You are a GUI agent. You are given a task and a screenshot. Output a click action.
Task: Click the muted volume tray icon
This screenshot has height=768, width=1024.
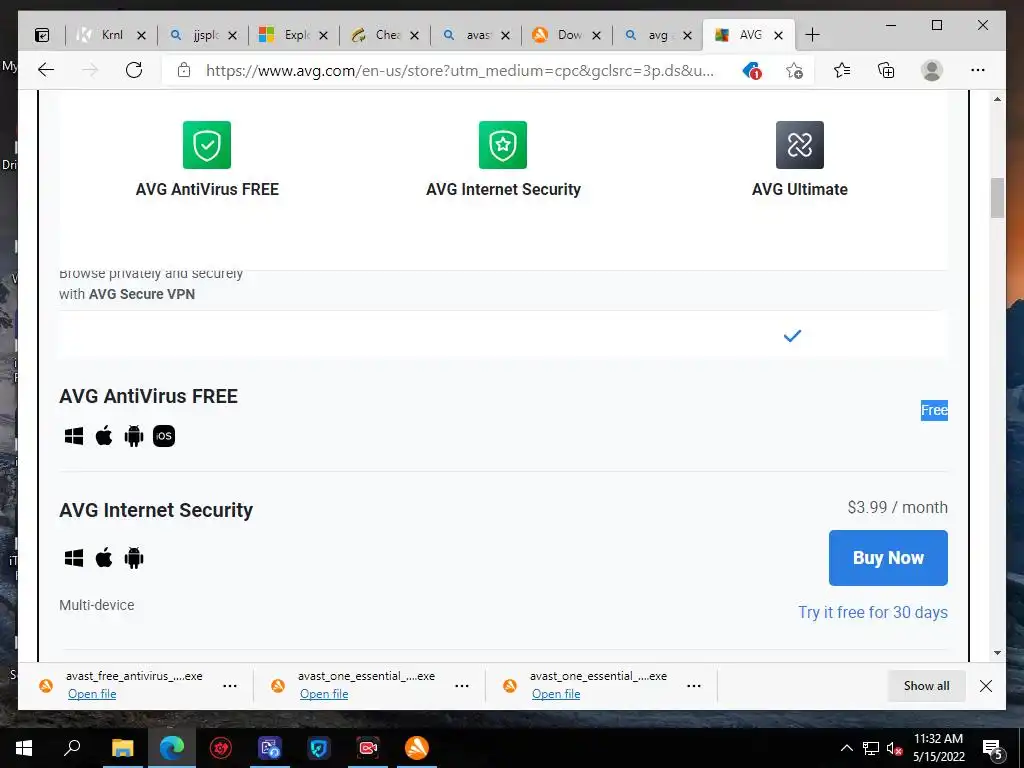coord(895,749)
